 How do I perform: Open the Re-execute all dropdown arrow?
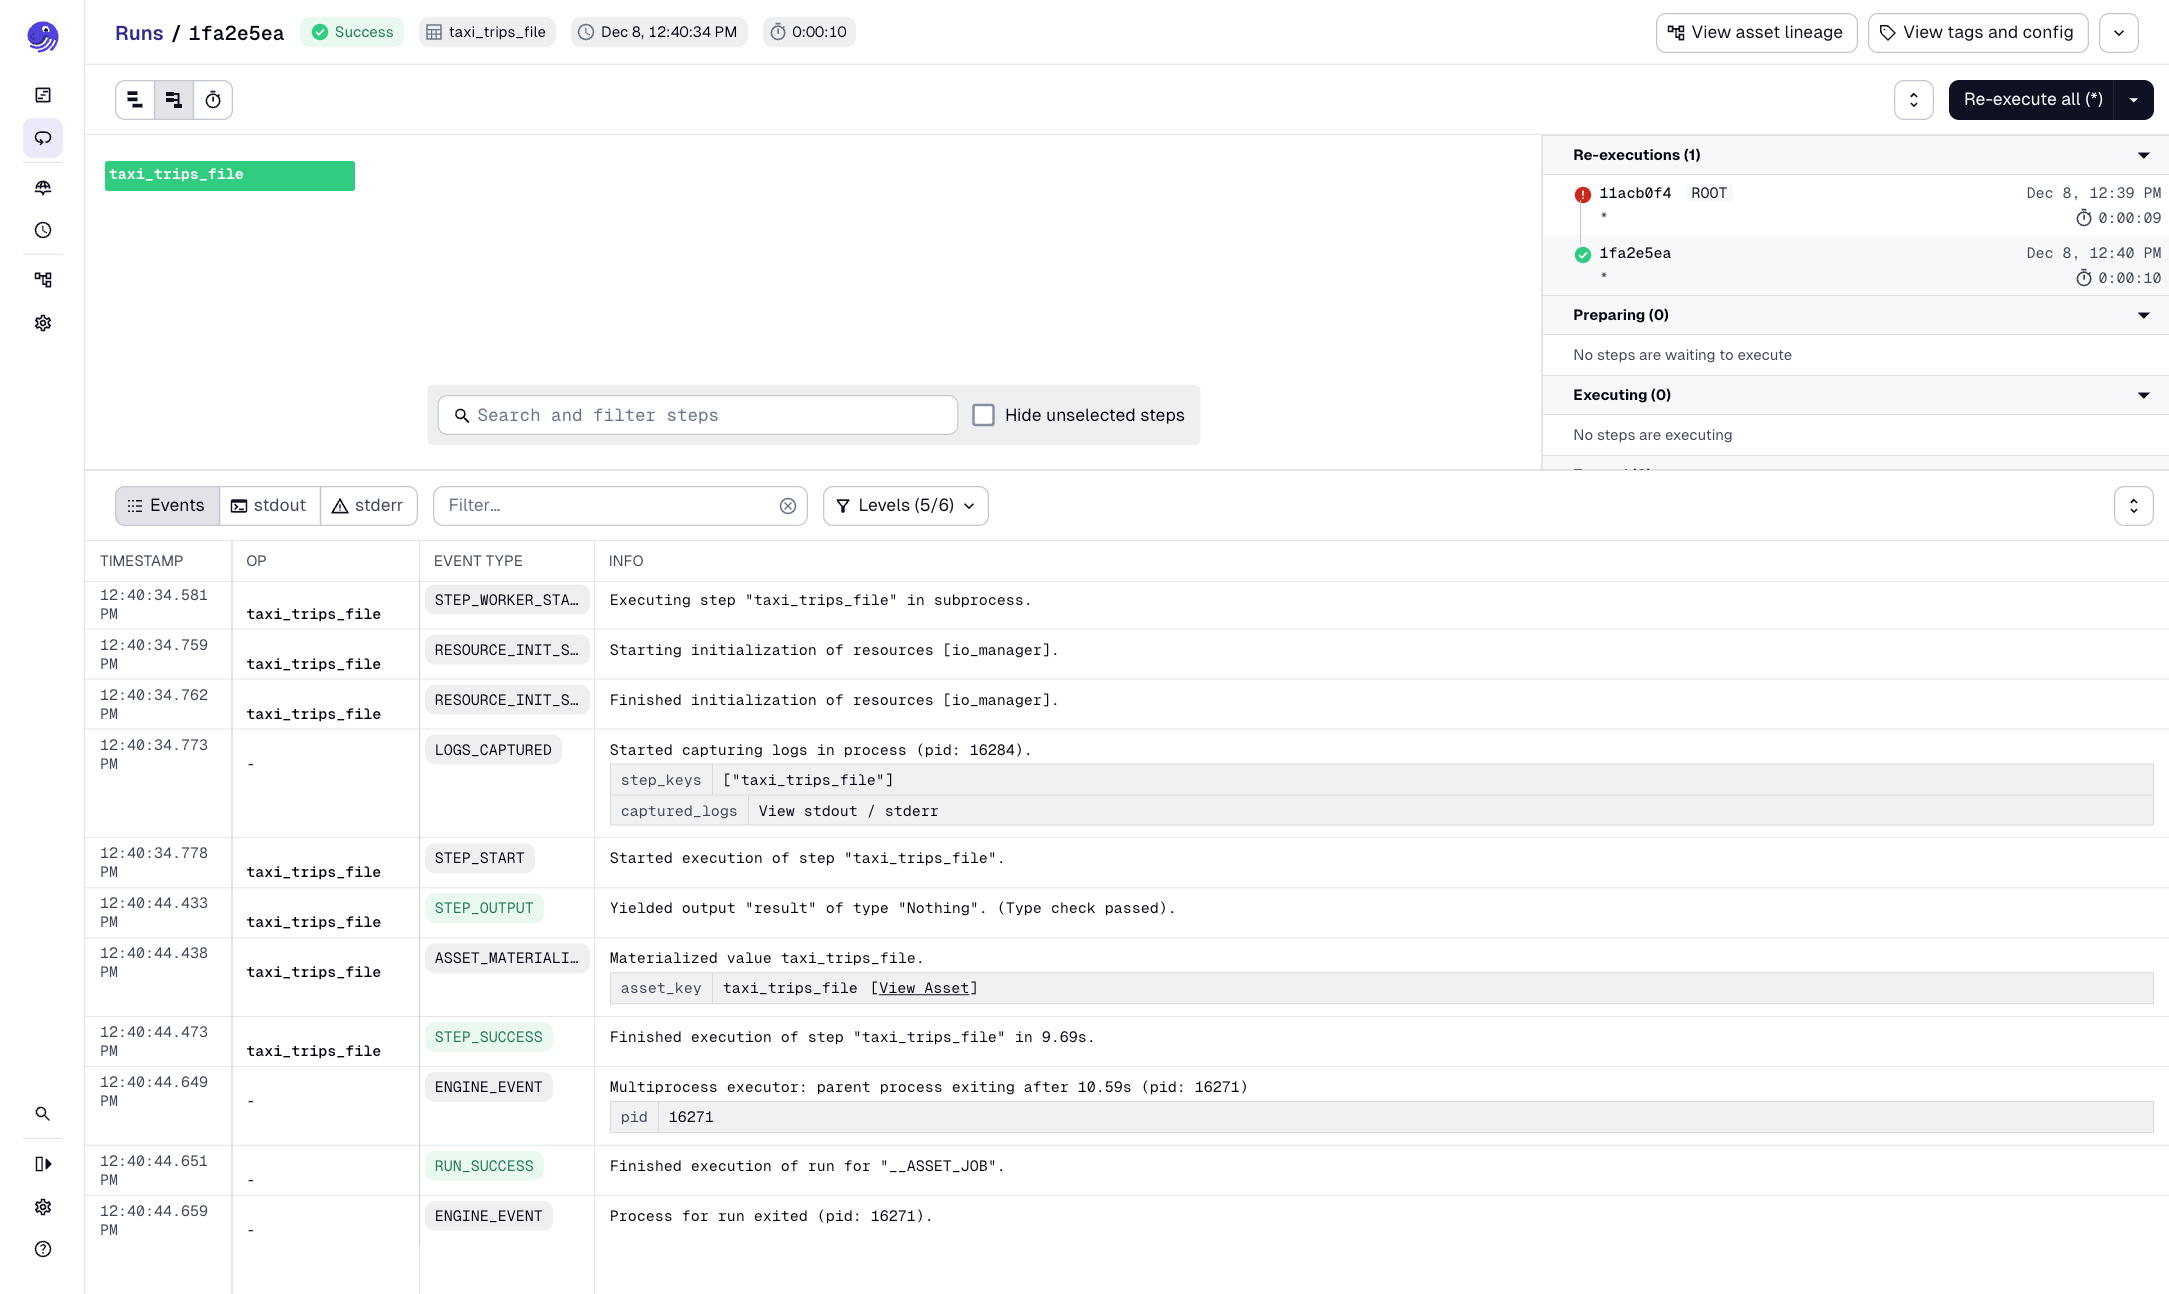pyautogui.click(x=2135, y=99)
